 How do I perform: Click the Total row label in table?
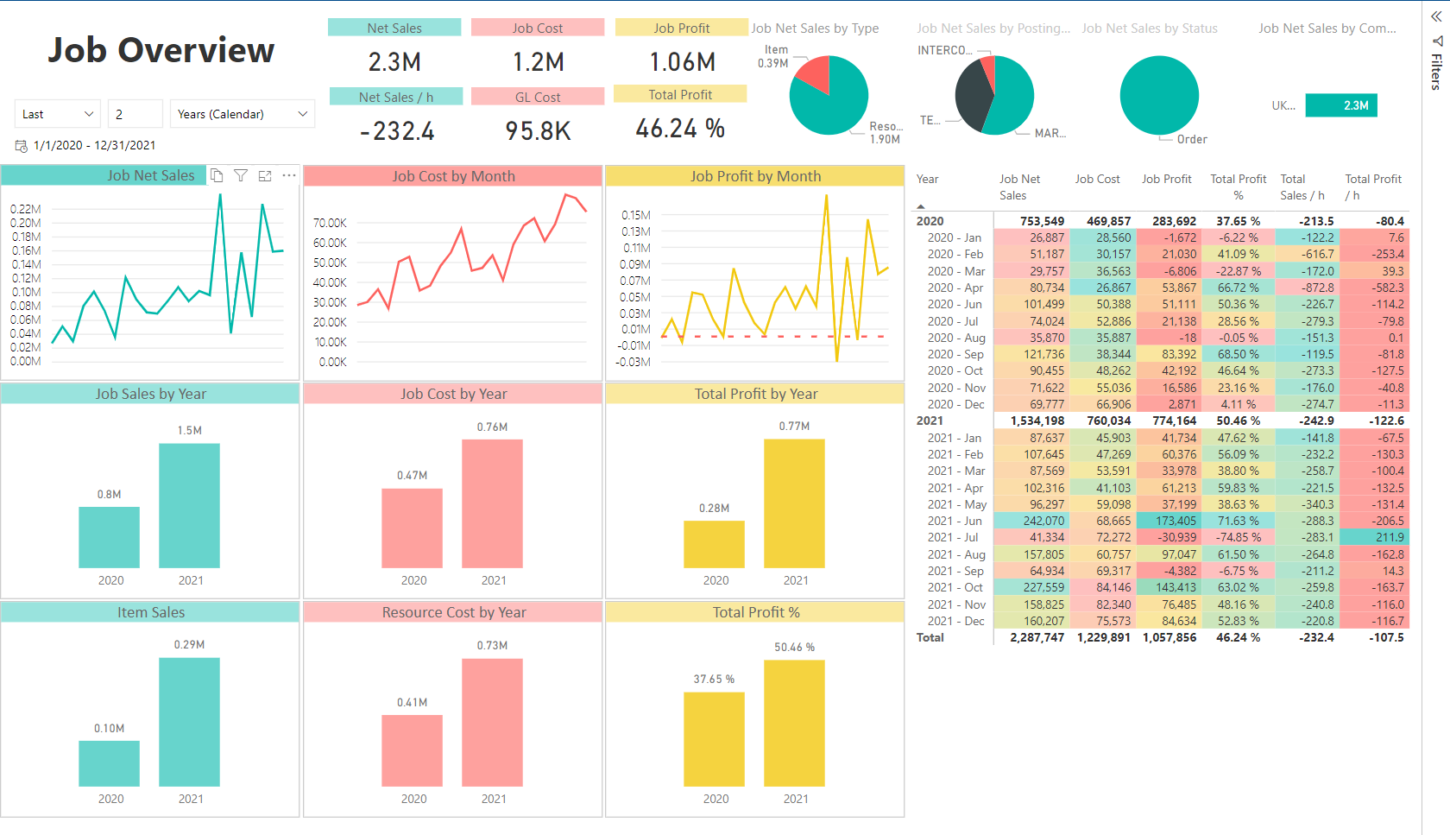(930, 637)
